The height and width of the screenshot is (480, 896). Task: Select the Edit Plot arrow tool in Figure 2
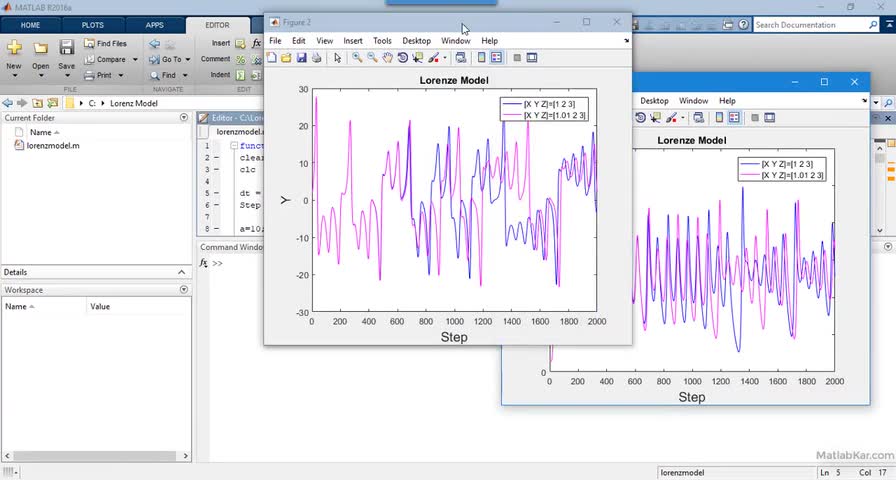337,58
